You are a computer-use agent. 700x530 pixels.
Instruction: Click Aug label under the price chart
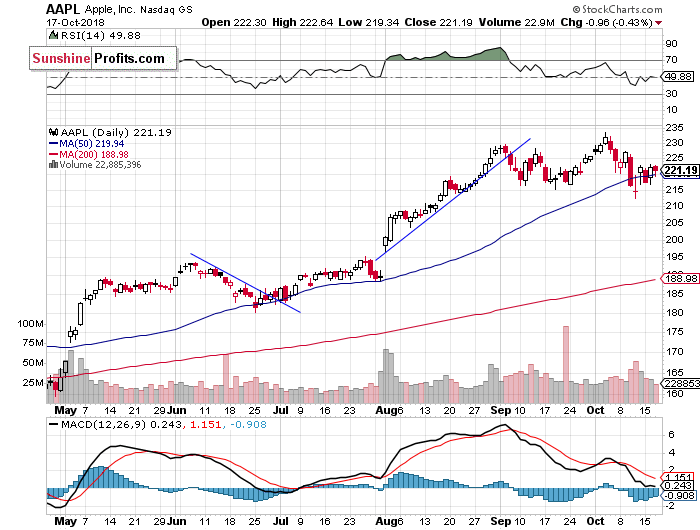(x=386, y=410)
